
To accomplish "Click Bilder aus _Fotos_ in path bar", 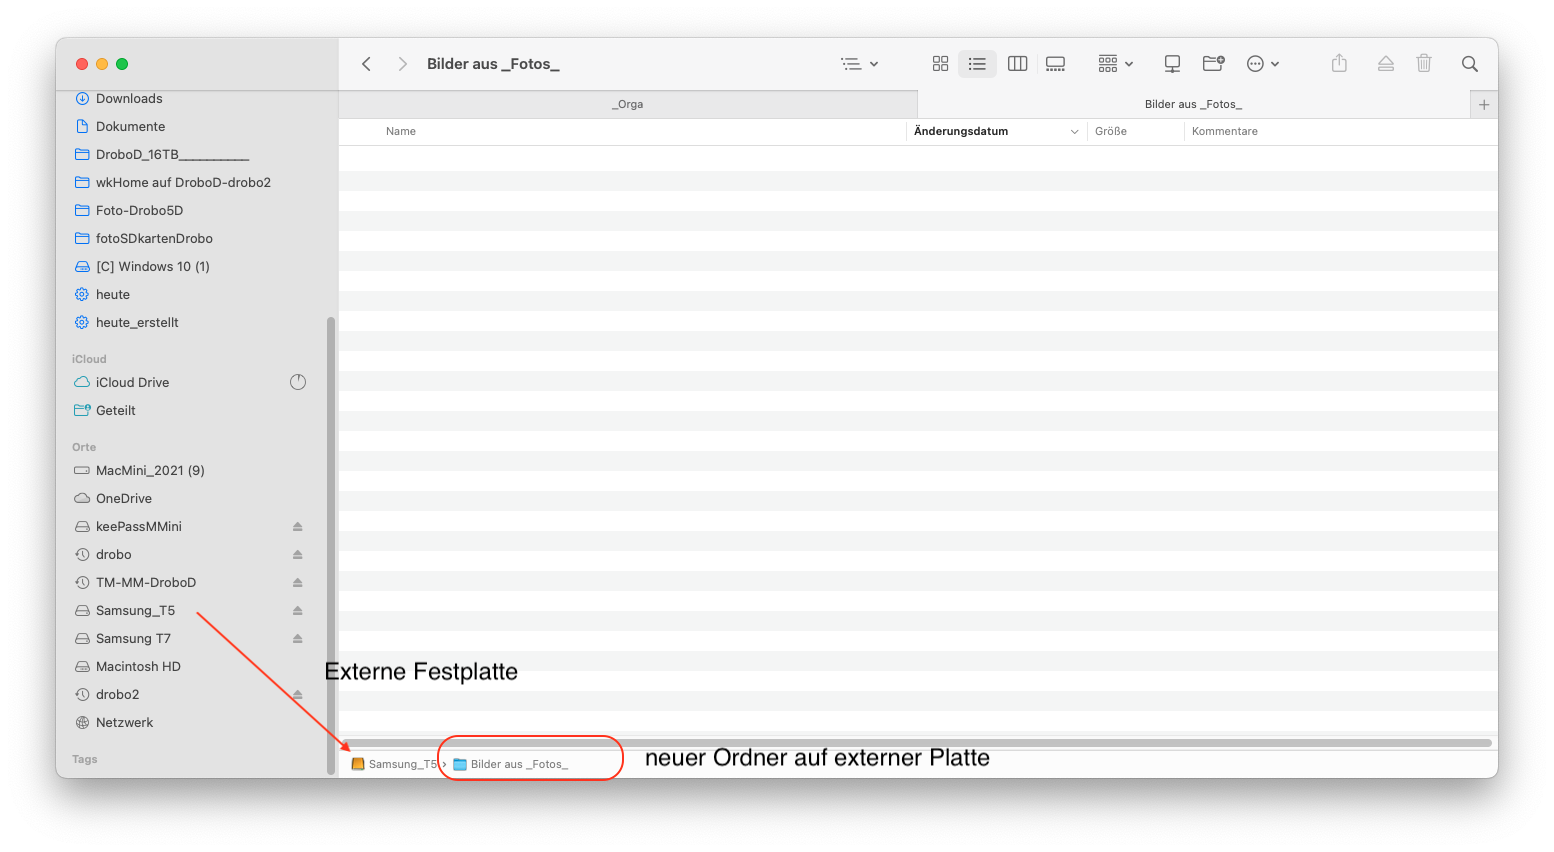I will tap(511, 764).
